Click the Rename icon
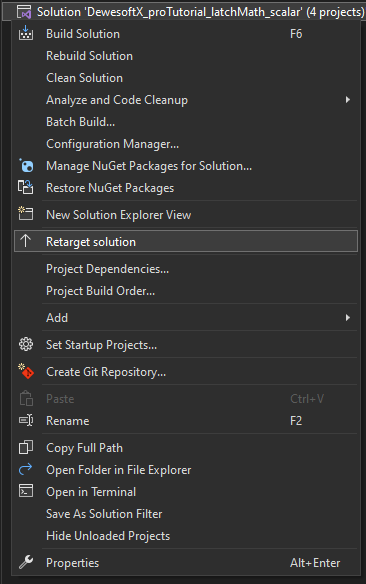The width and height of the screenshot is (366, 584). pos(26,420)
